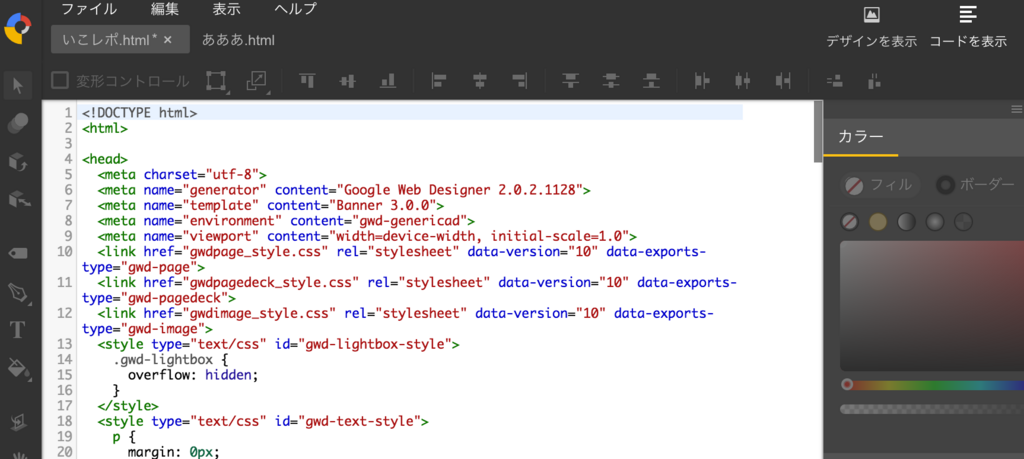Image resolution: width=1024 pixels, height=459 pixels.
Task: Click the bounding box transform icon
Action: (x=216, y=82)
